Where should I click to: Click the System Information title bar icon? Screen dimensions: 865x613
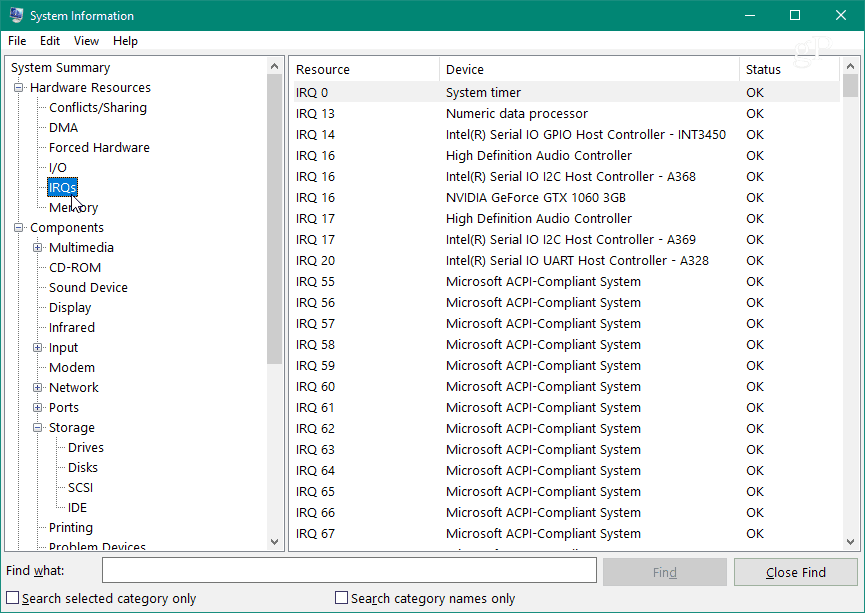pos(16,15)
